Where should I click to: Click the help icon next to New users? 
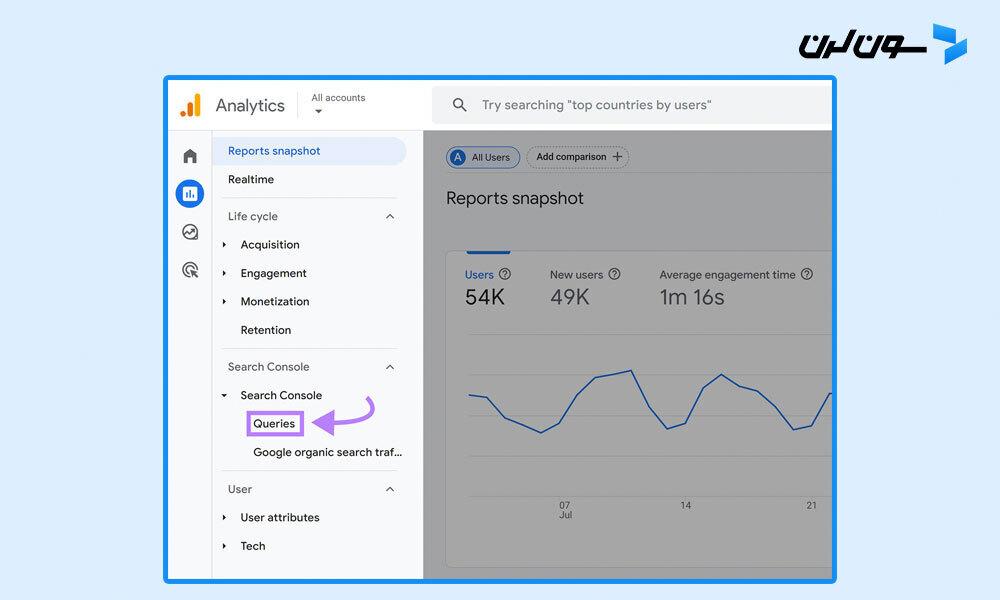pyautogui.click(x=614, y=274)
